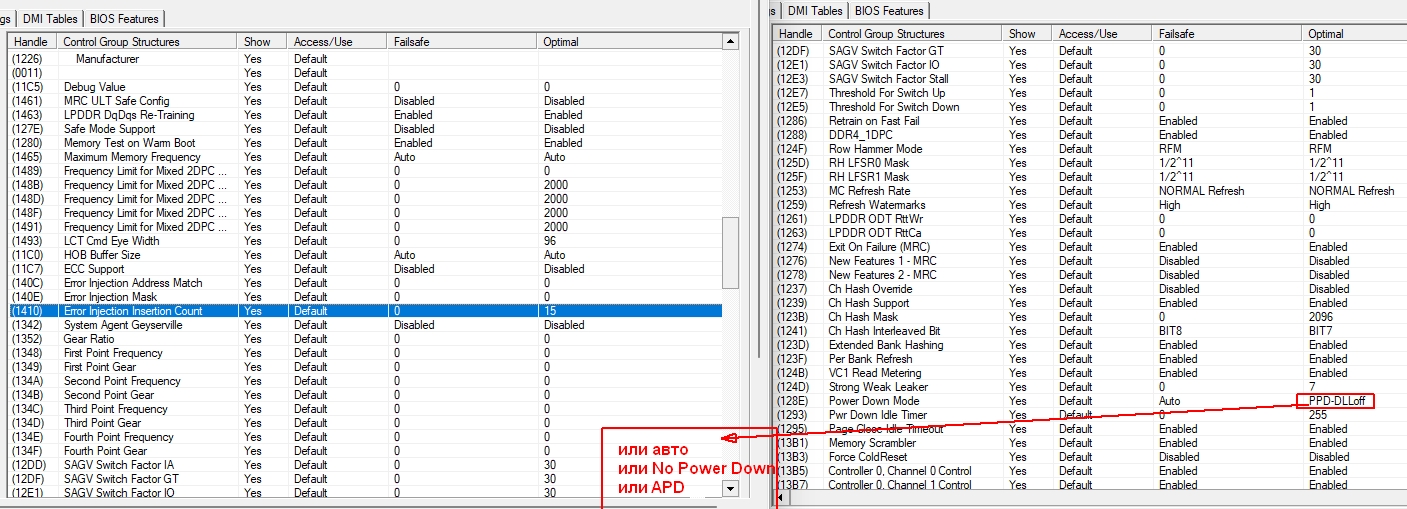
Task: Click highlighted Error Injection Insertion Count row
Action: click(x=365, y=311)
